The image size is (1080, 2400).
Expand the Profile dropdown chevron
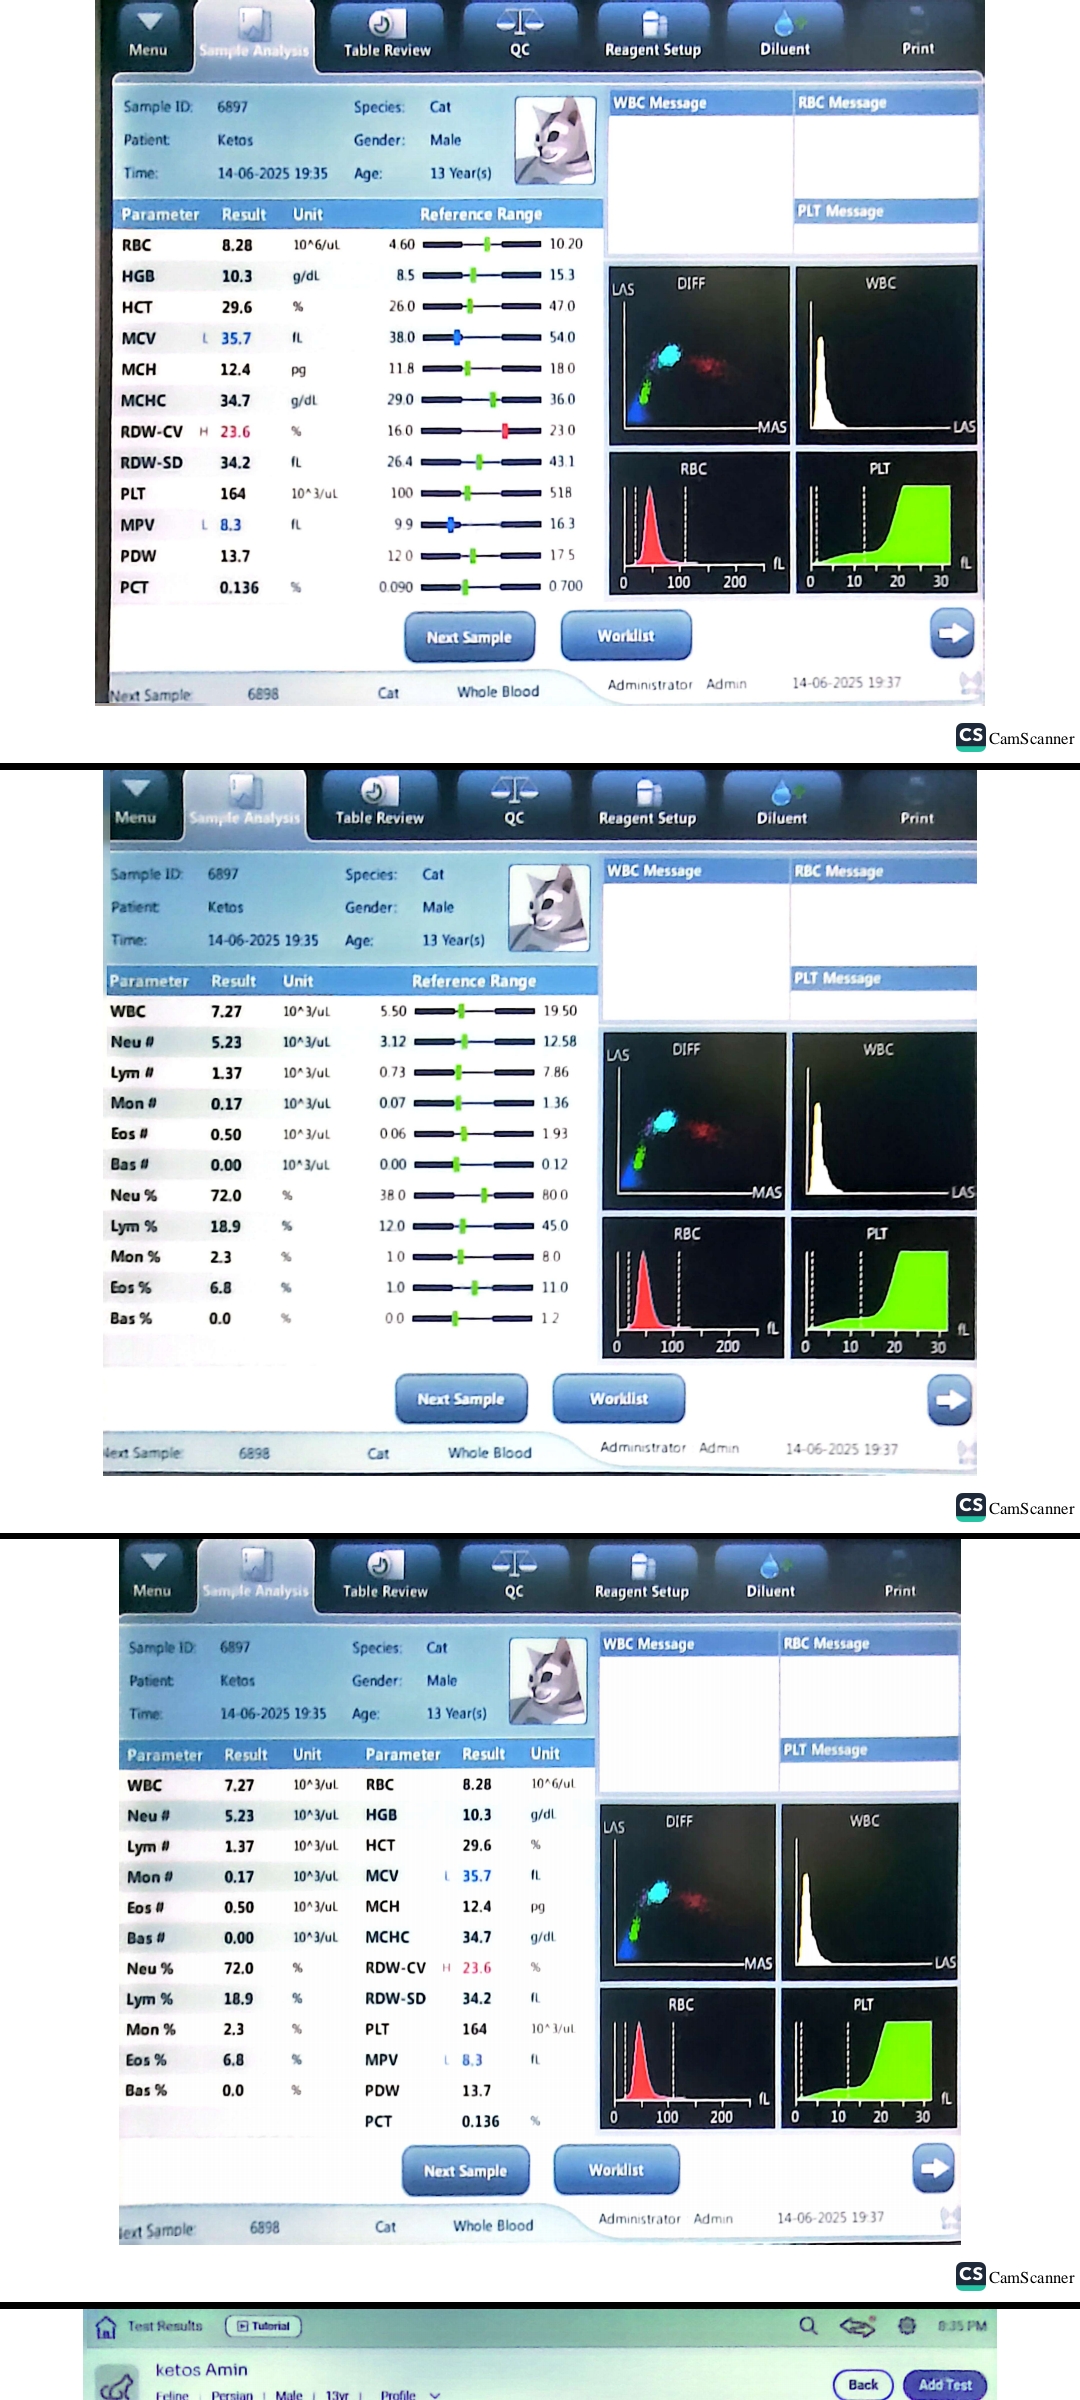[x=435, y=2394]
